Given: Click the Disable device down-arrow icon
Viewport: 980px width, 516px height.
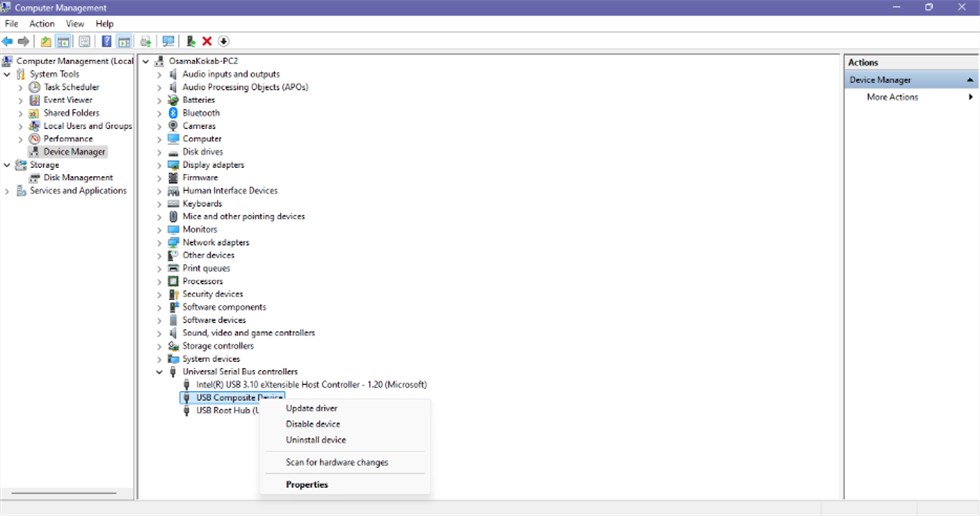Looking at the screenshot, I should [223, 41].
